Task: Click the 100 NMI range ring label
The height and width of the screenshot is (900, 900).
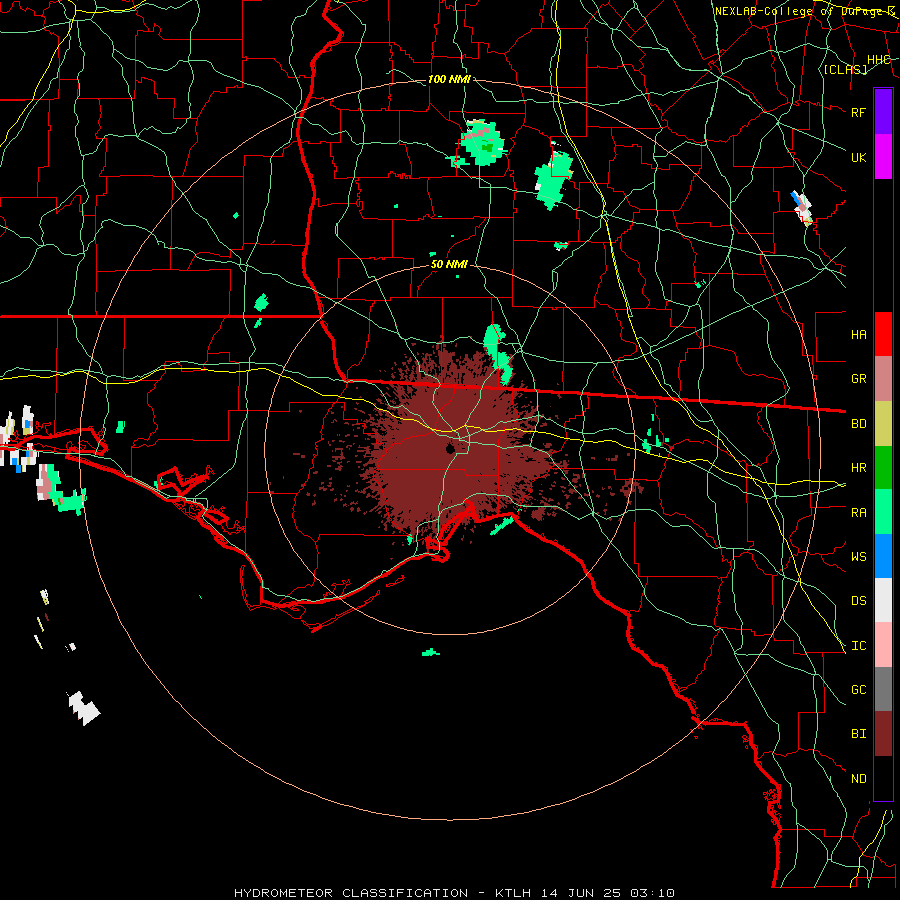Action: pyautogui.click(x=449, y=79)
